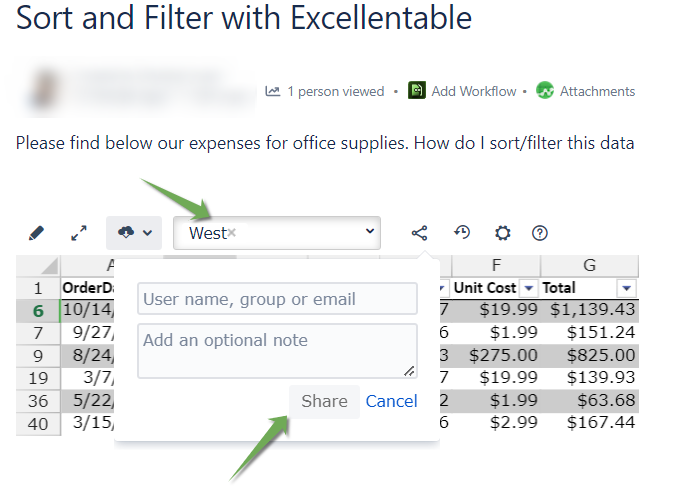674x494 pixels.
Task: Clear the West selection with x
Action: (x=232, y=233)
